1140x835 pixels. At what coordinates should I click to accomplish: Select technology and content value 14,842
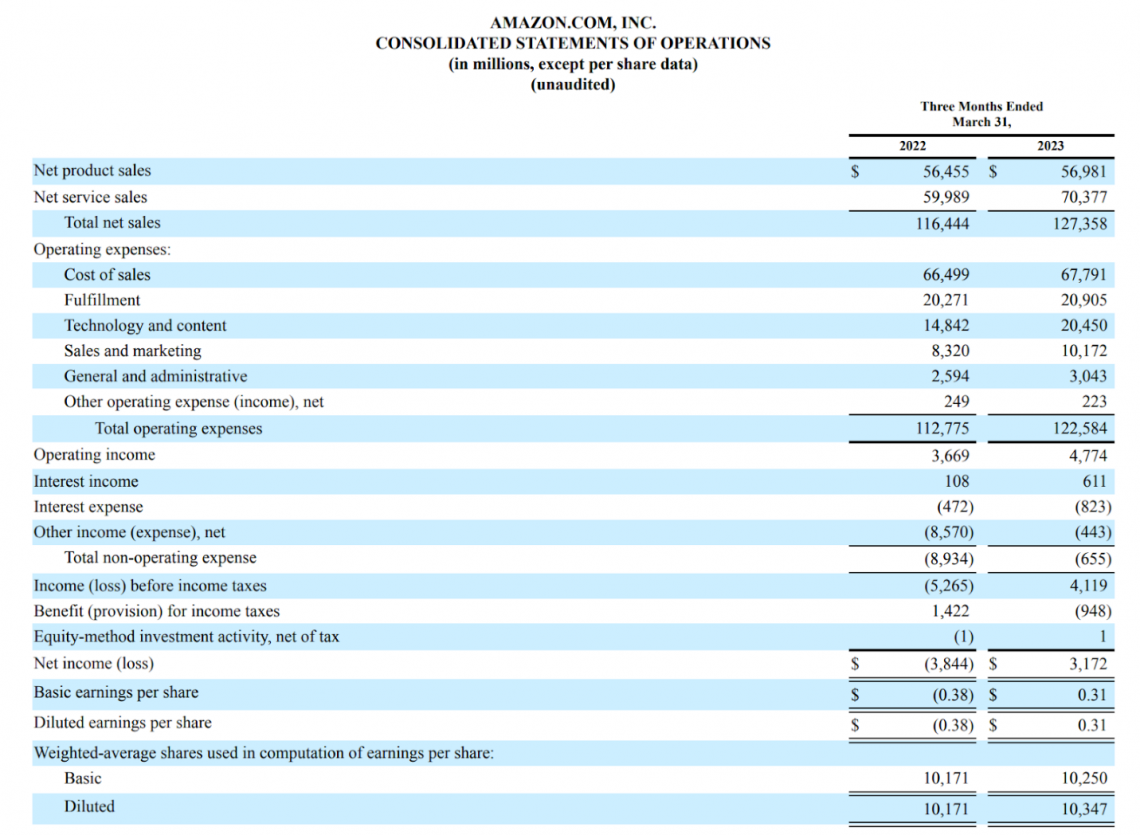coord(946,326)
